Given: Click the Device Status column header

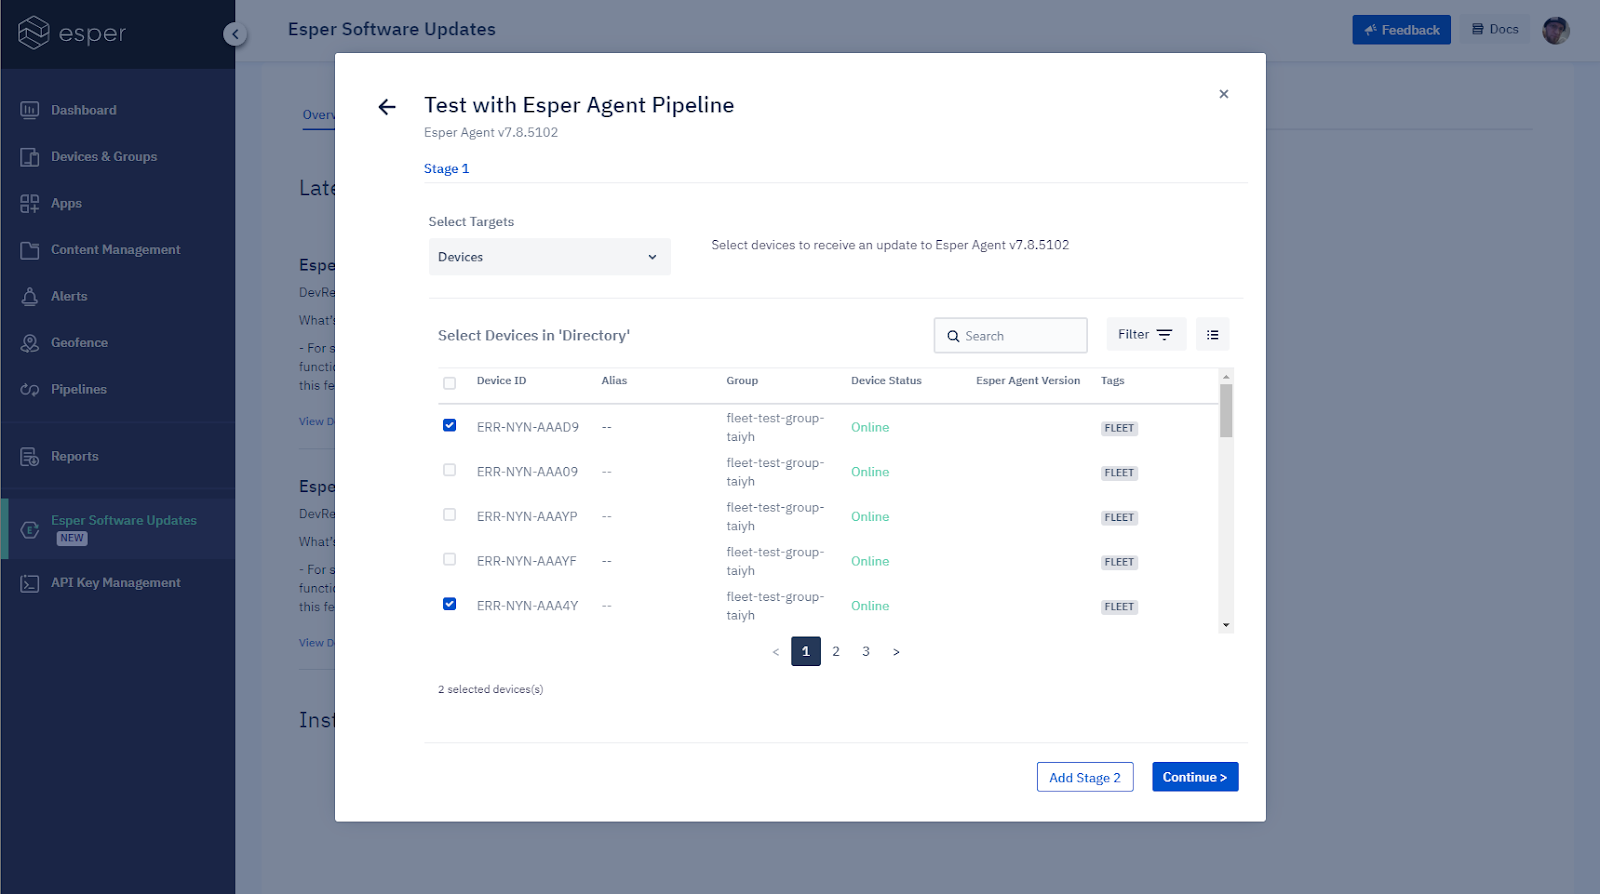Looking at the screenshot, I should 886,381.
